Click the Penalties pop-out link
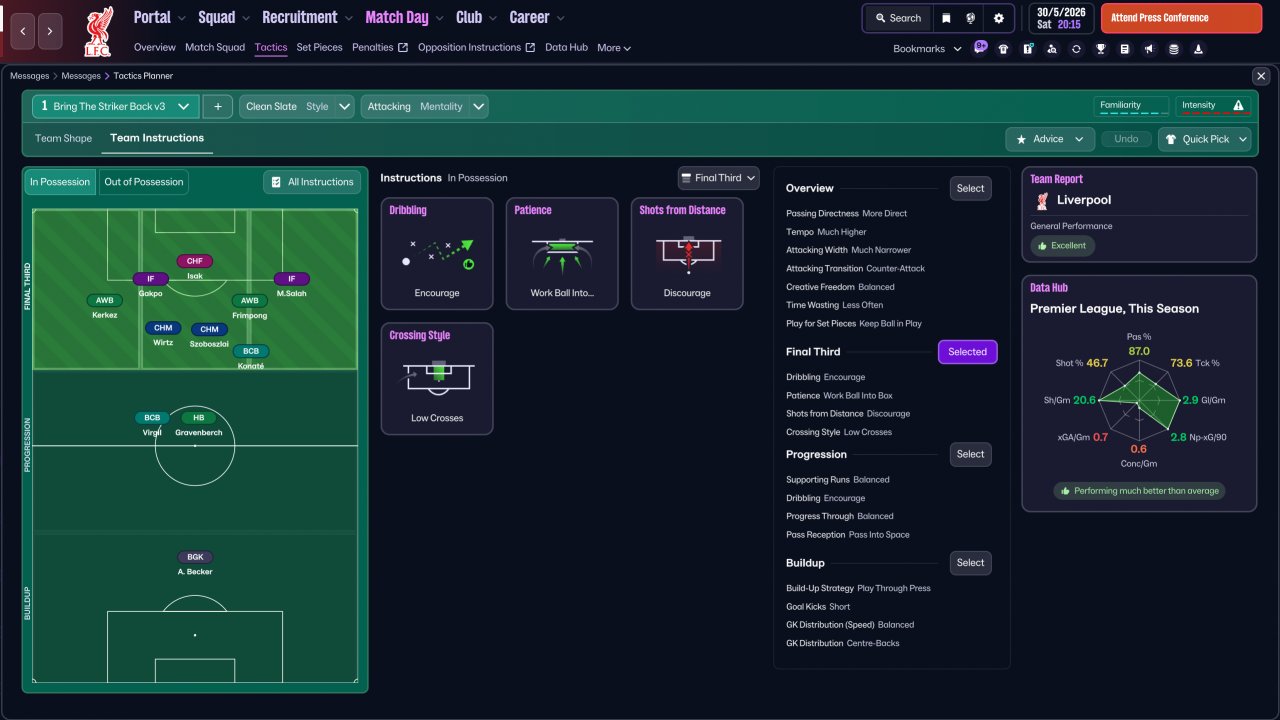This screenshot has width=1280, height=720. [380, 47]
